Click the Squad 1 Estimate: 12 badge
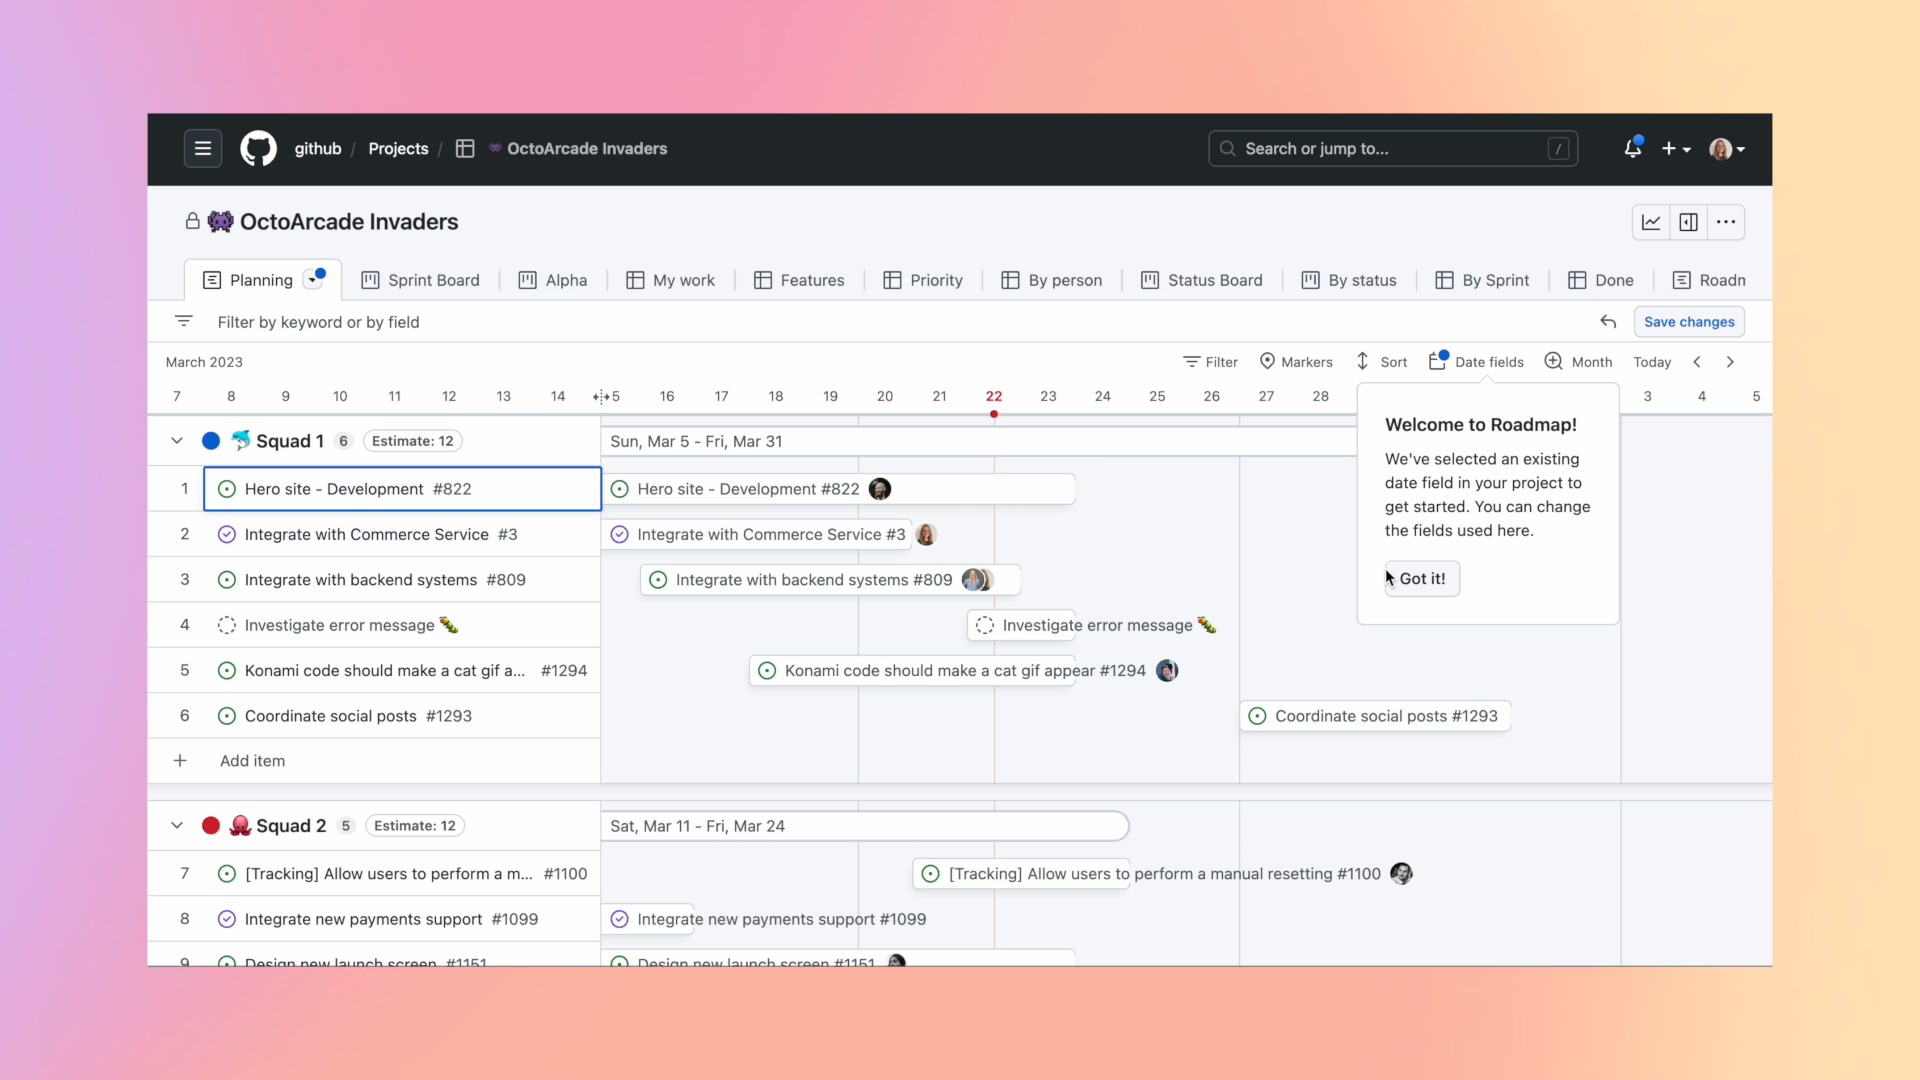Viewport: 1920px width, 1080px height. coord(412,441)
